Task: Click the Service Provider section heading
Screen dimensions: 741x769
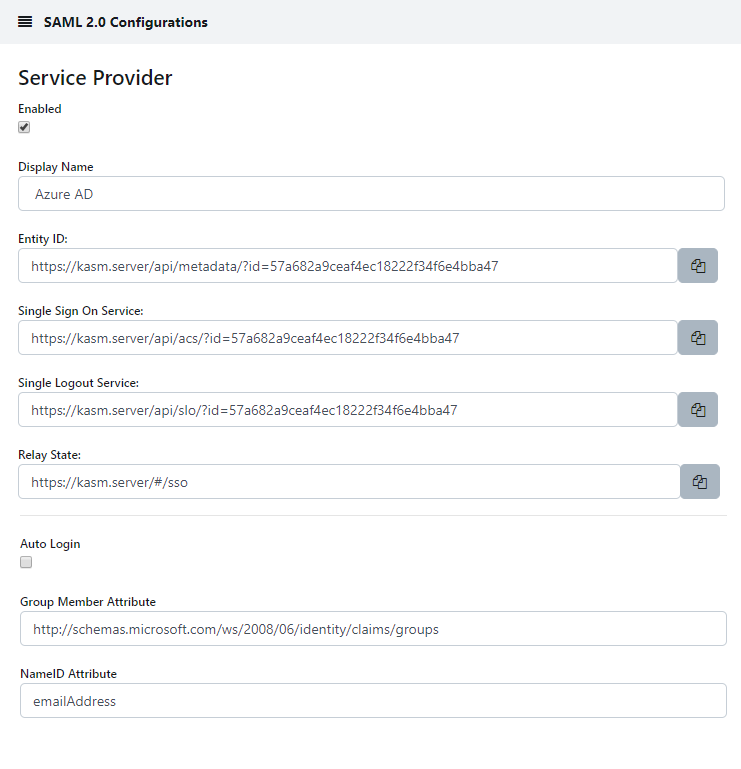Action: click(x=95, y=78)
